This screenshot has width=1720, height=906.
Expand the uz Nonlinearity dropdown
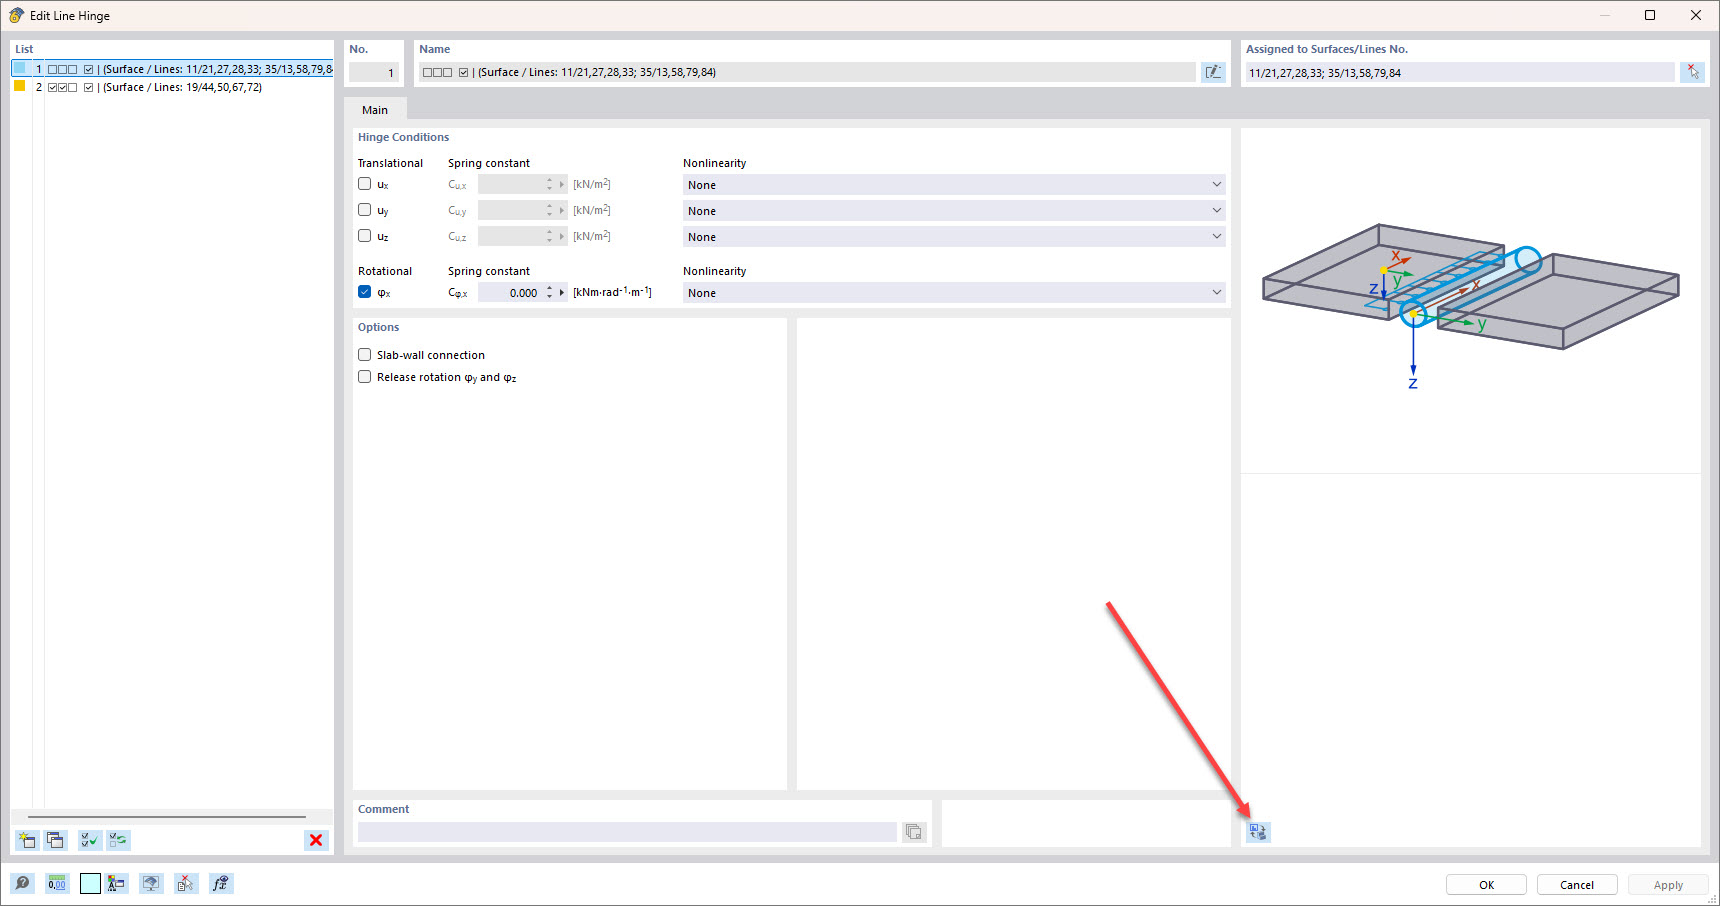[954, 237]
